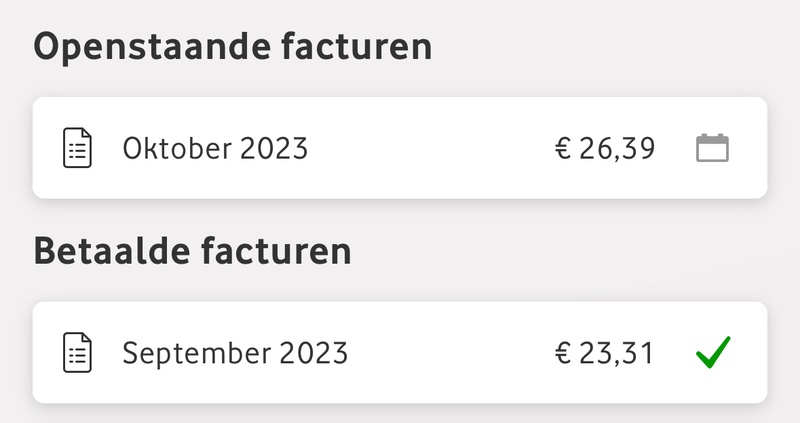Select the € 26,39 amount
800x423 pixels.
click(x=605, y=148)
